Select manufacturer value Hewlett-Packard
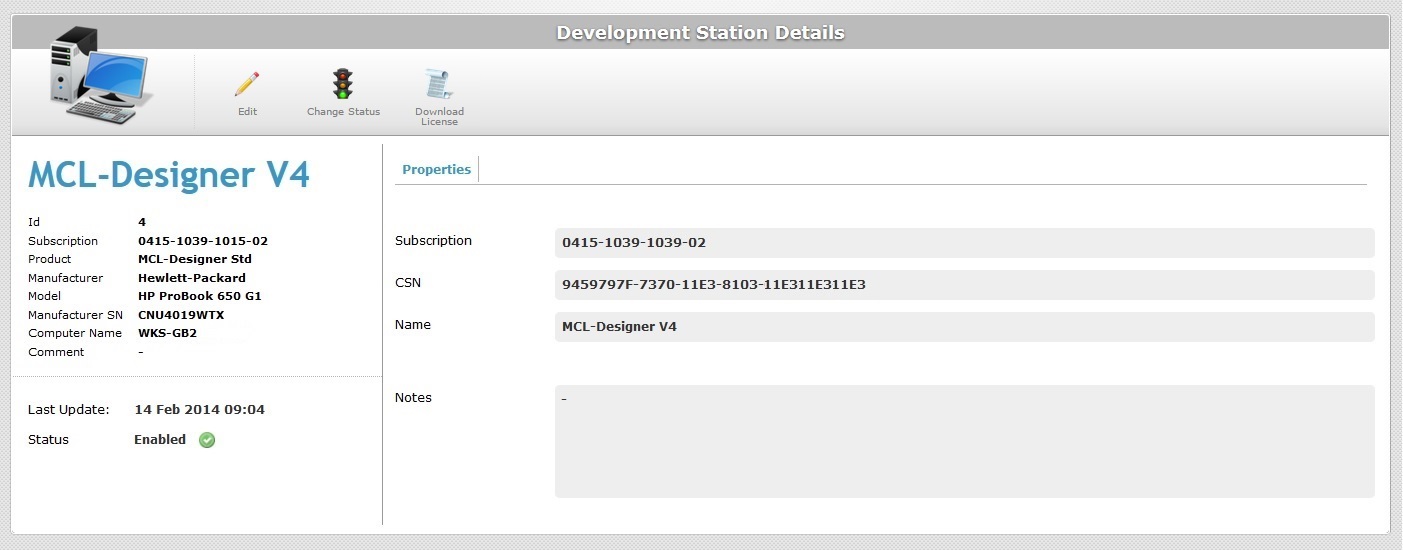The image size is (1403, 550). (x=192, y=278)
